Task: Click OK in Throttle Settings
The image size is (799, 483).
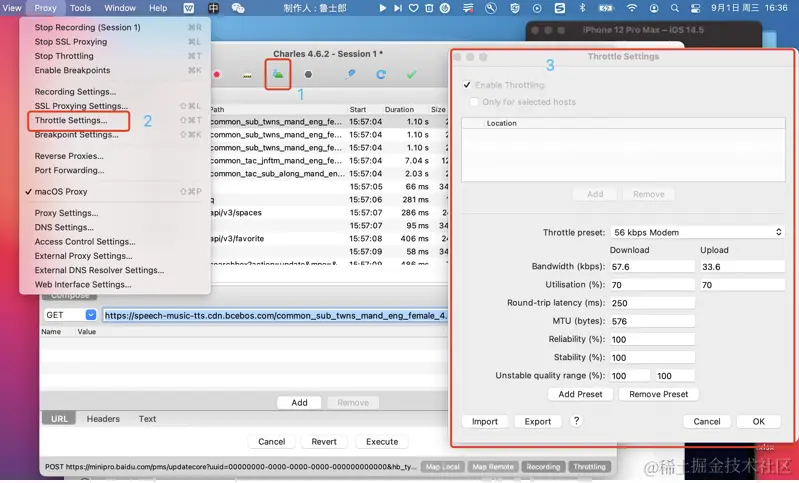Action: click(758, 421)
